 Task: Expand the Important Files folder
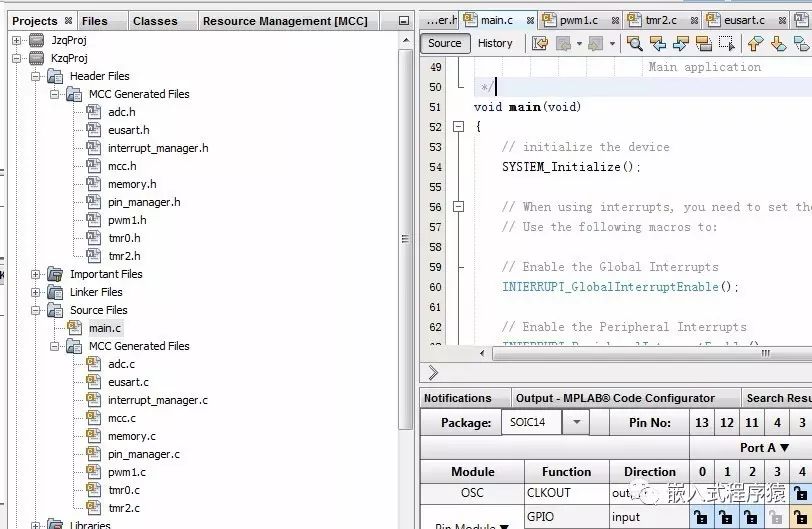click(x=35, y=274)
